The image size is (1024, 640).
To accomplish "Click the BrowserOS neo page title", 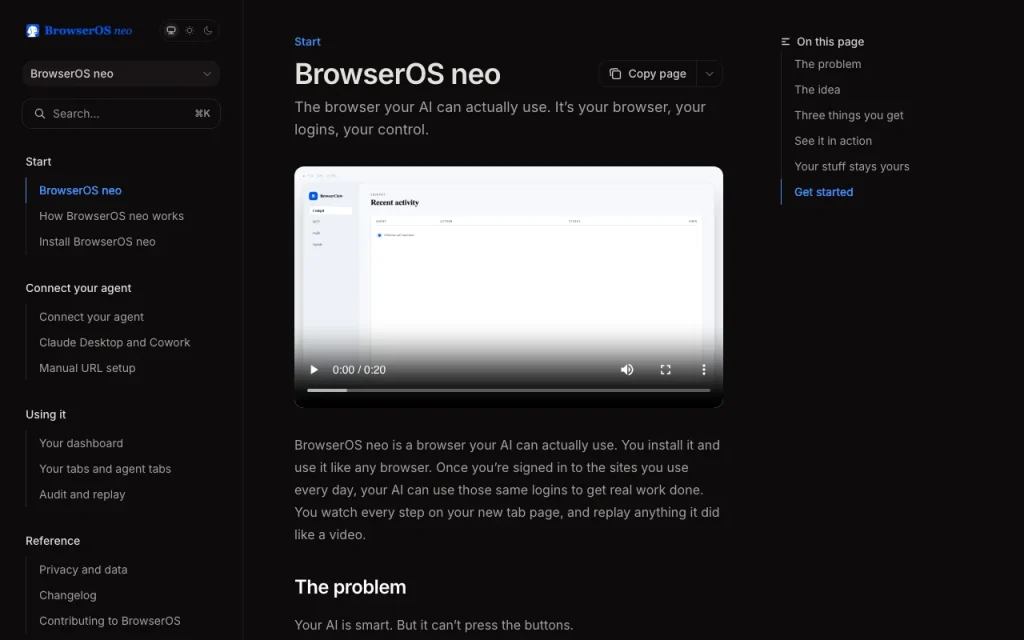I will [x=397, y=74].
